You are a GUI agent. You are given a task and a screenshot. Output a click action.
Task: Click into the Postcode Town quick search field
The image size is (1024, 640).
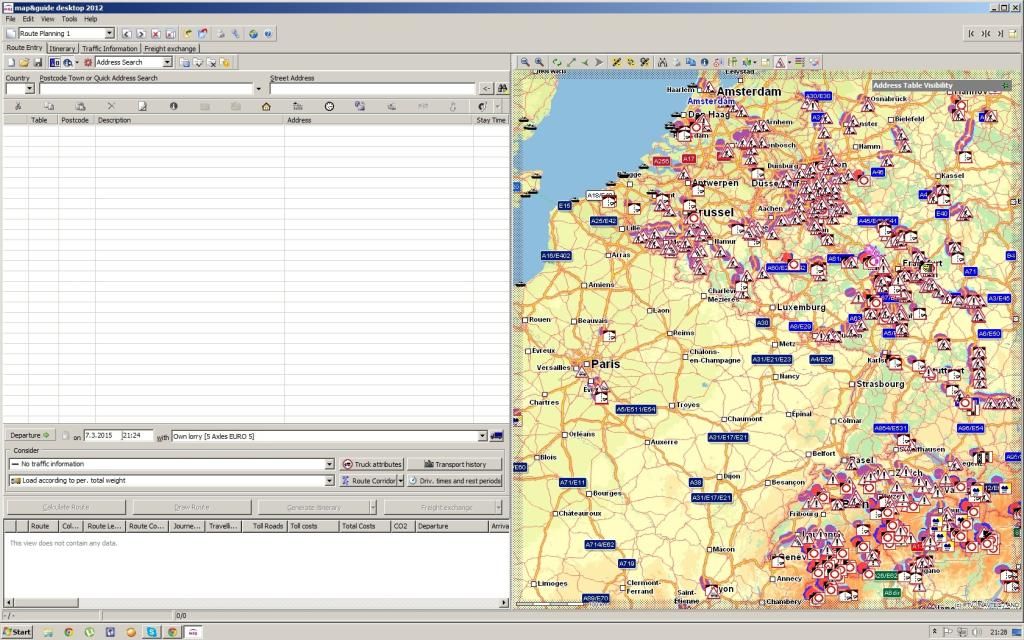tap(146, 88)
